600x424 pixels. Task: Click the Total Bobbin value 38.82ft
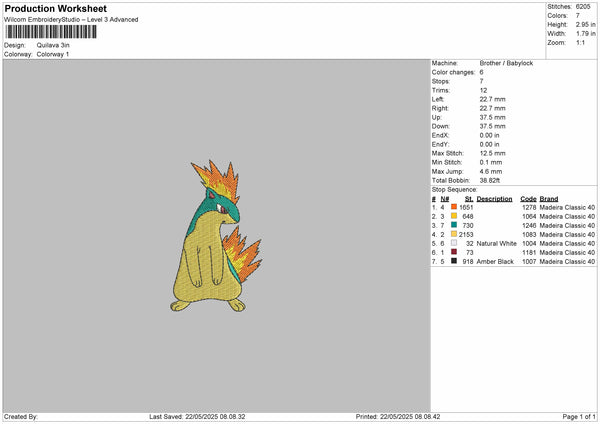(490, 180)
